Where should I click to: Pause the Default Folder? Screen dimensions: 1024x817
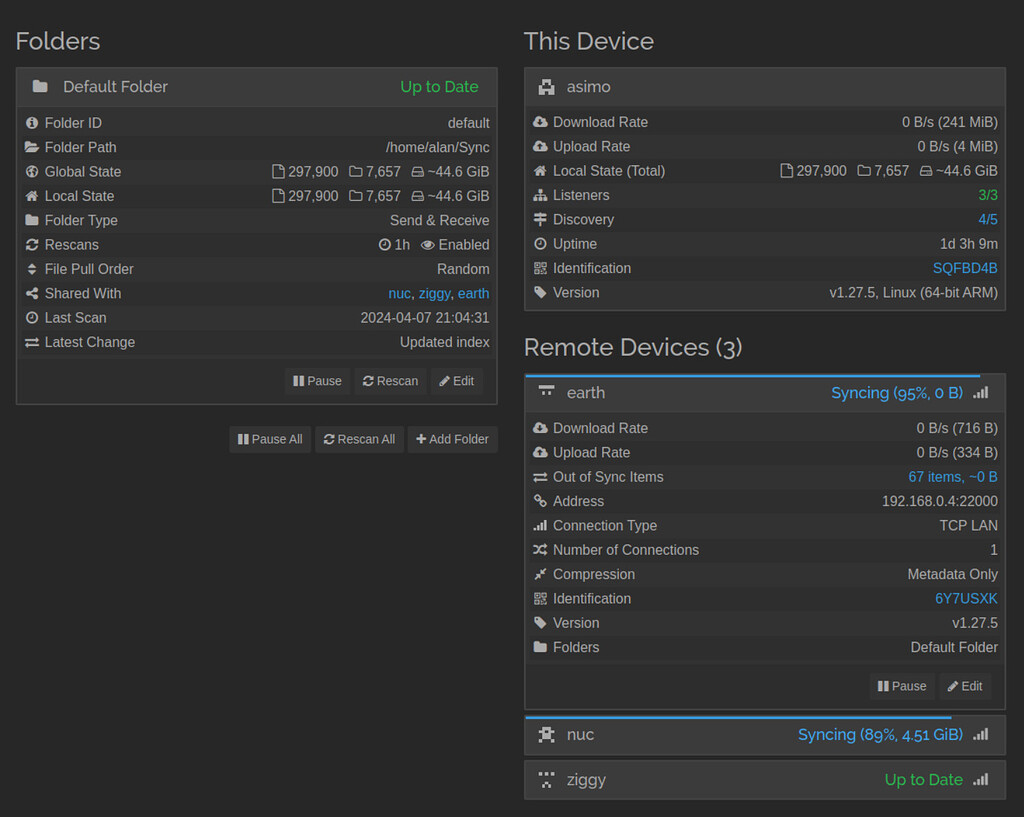tap(317, 381)
